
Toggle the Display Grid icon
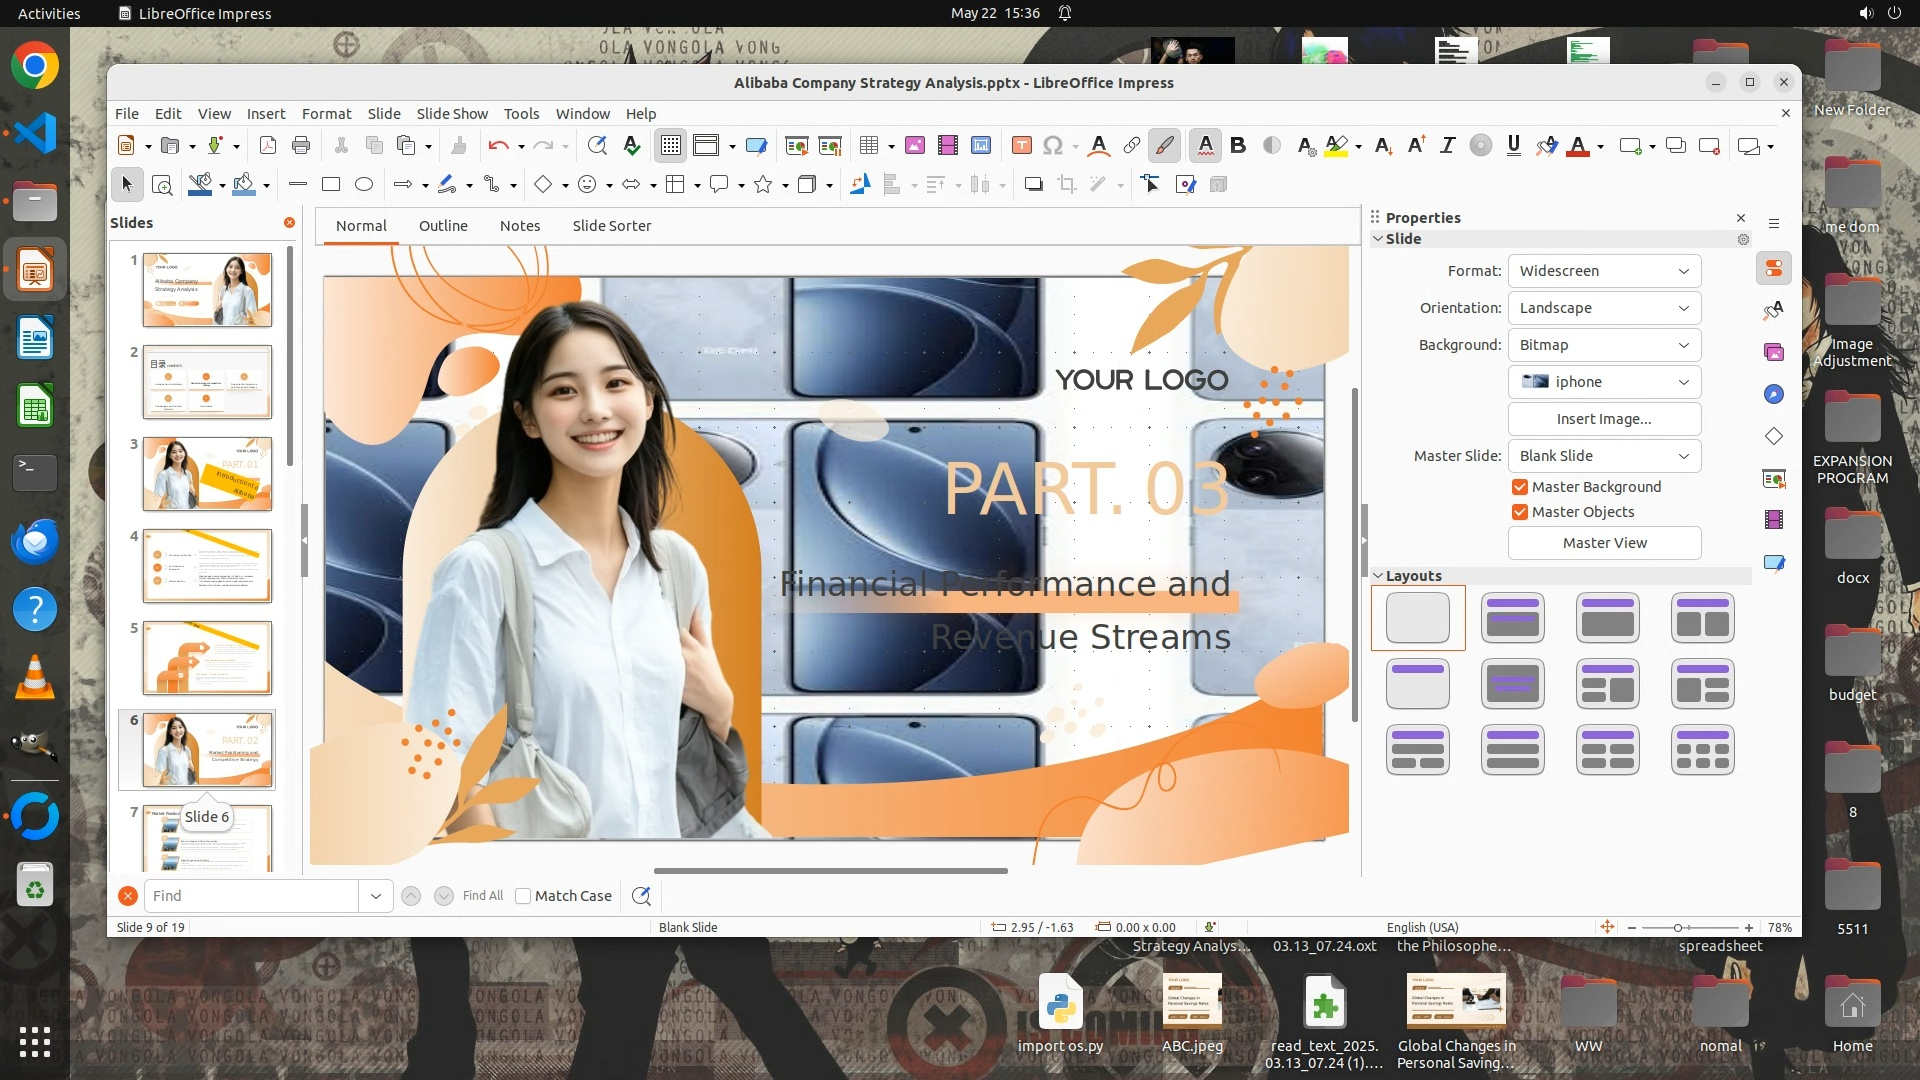[x=670, y=146]
